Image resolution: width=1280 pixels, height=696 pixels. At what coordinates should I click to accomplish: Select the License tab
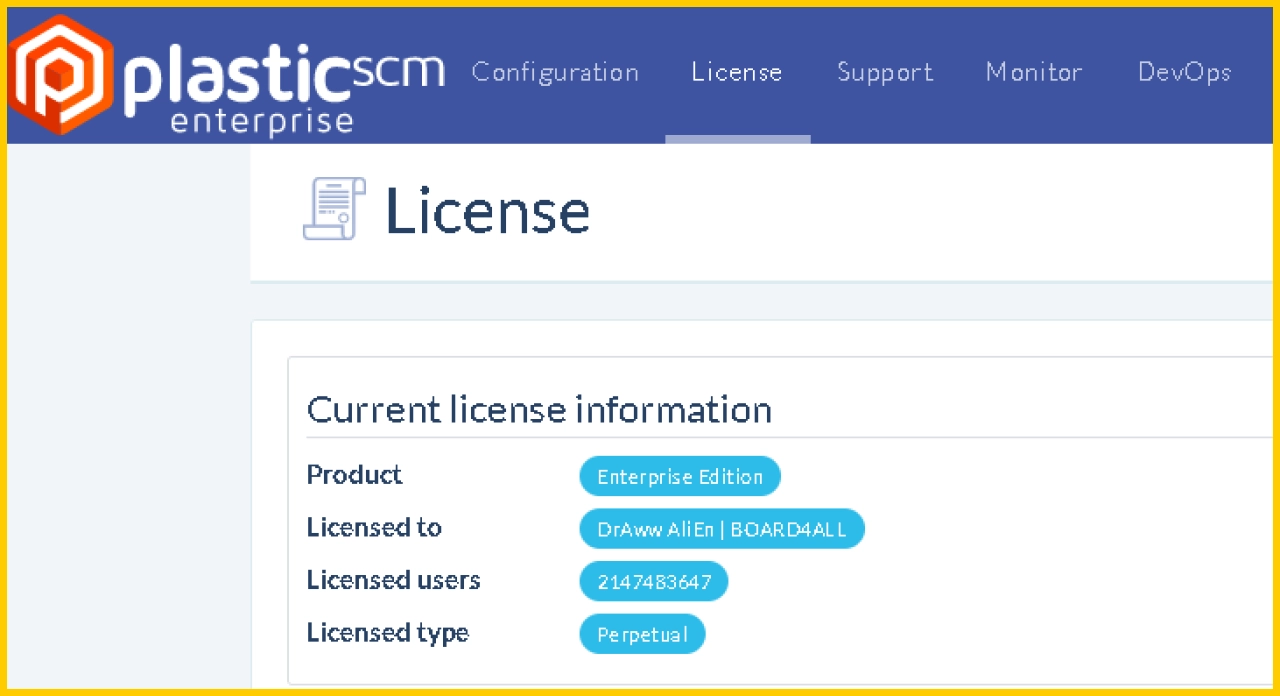[737, 72]
